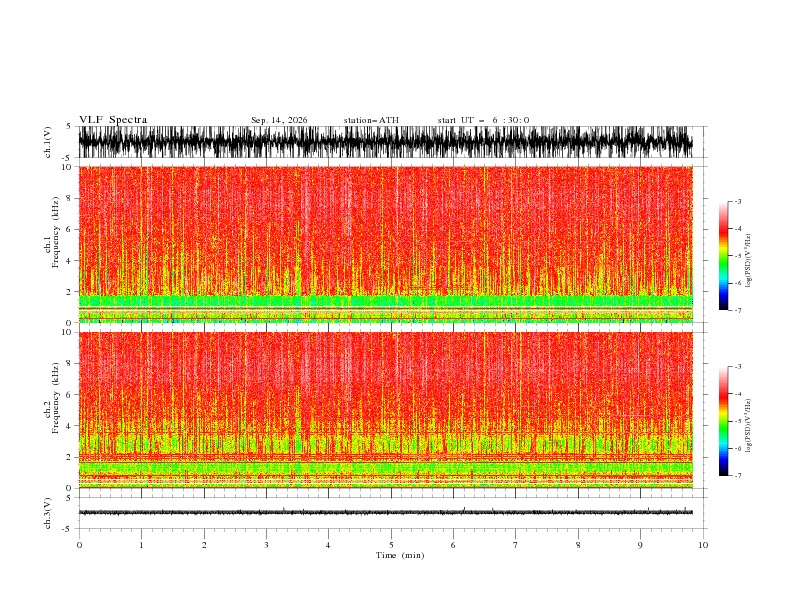Viewport: 792px width, 612px height.
Task: Click the ch.3(V) axis label
Action: (x=48, y=513)
